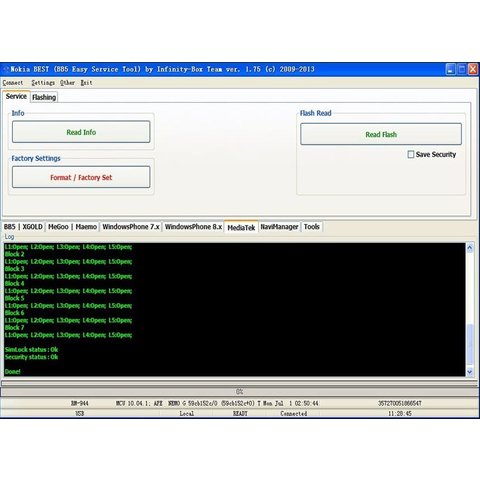This screenshot has height=480, width=480.
Task: Click the log scrollbar down arrow
Action: [470, 372]
